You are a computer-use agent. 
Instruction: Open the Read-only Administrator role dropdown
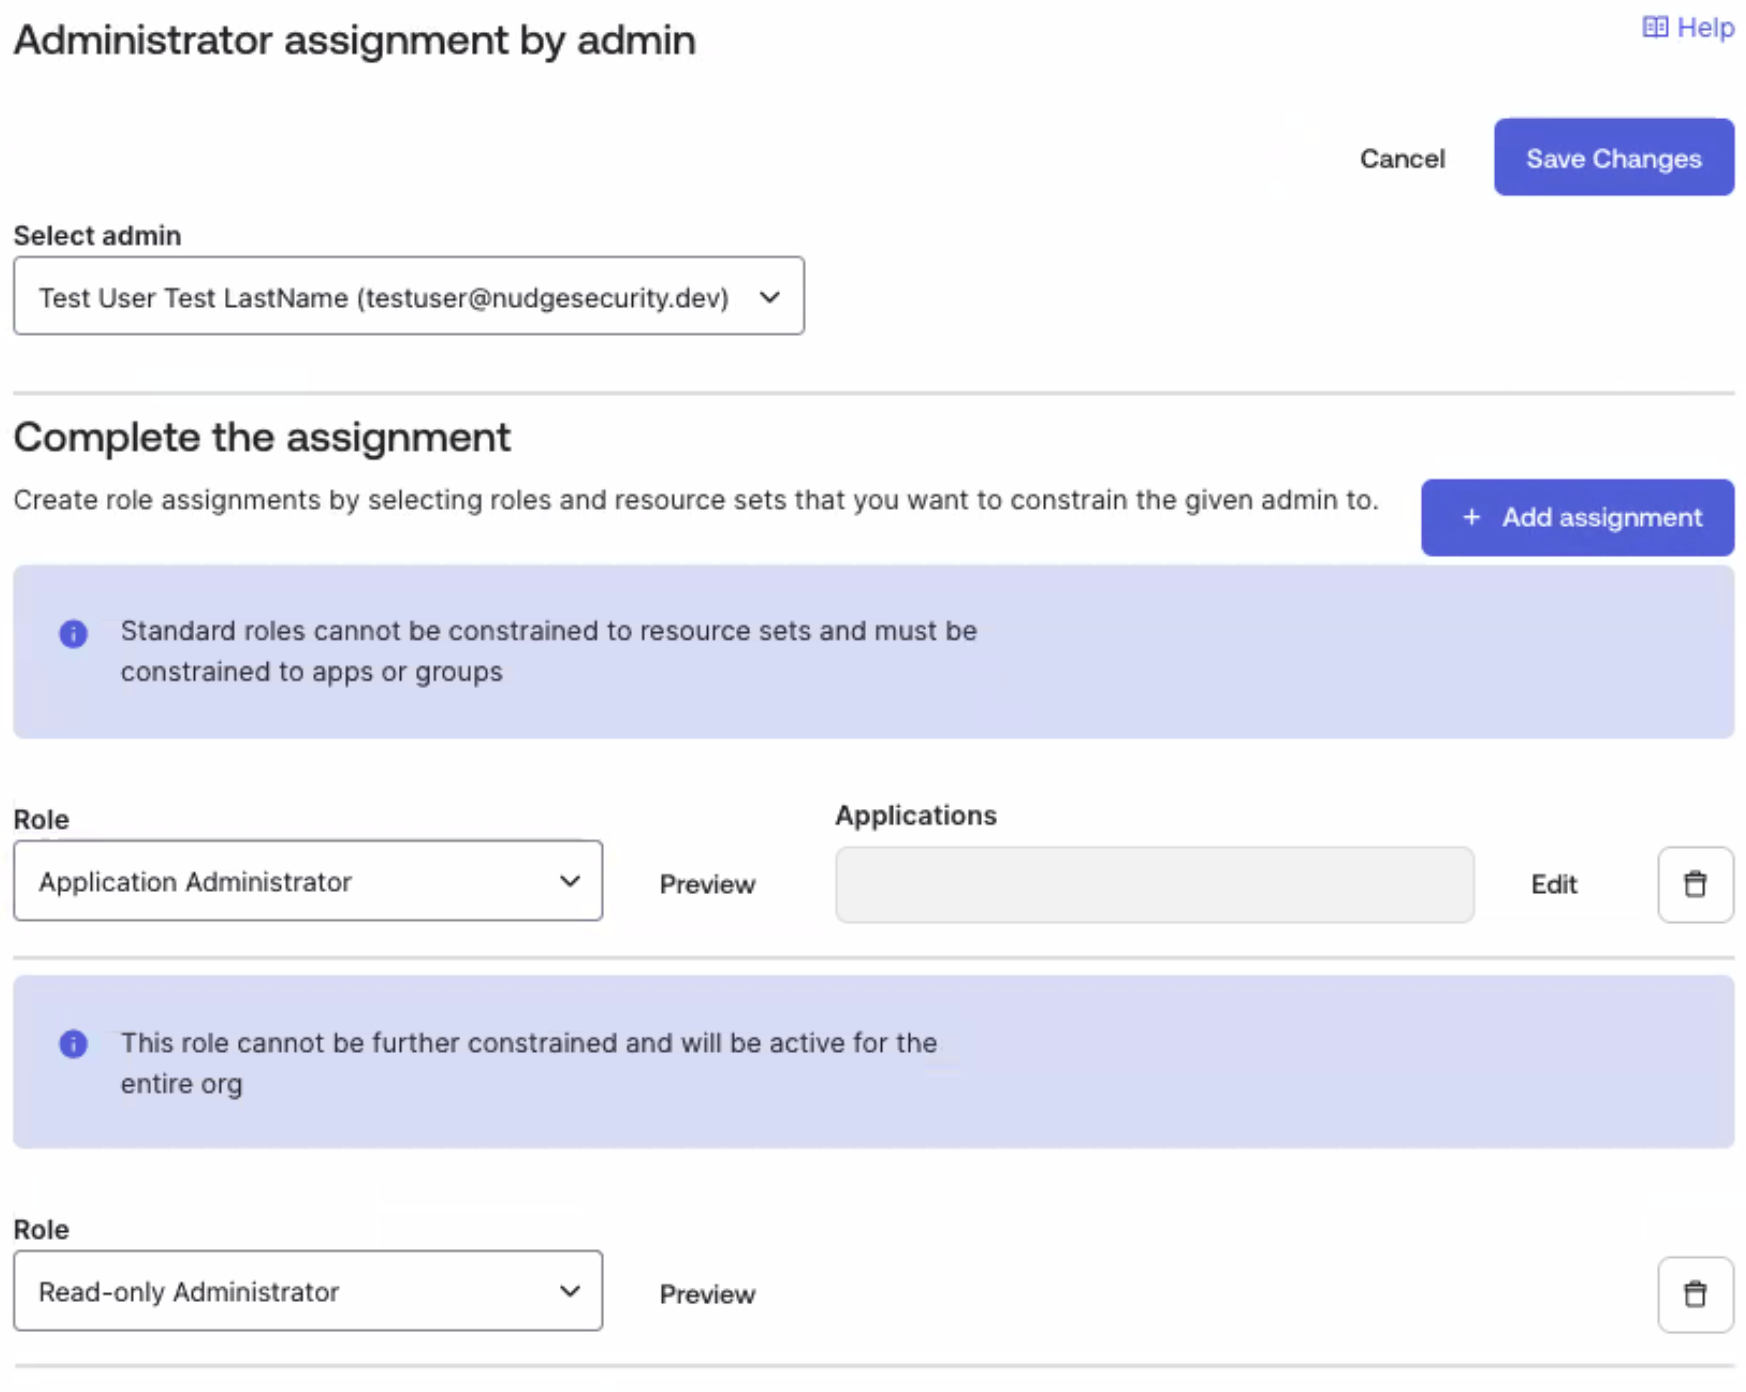290,1291
